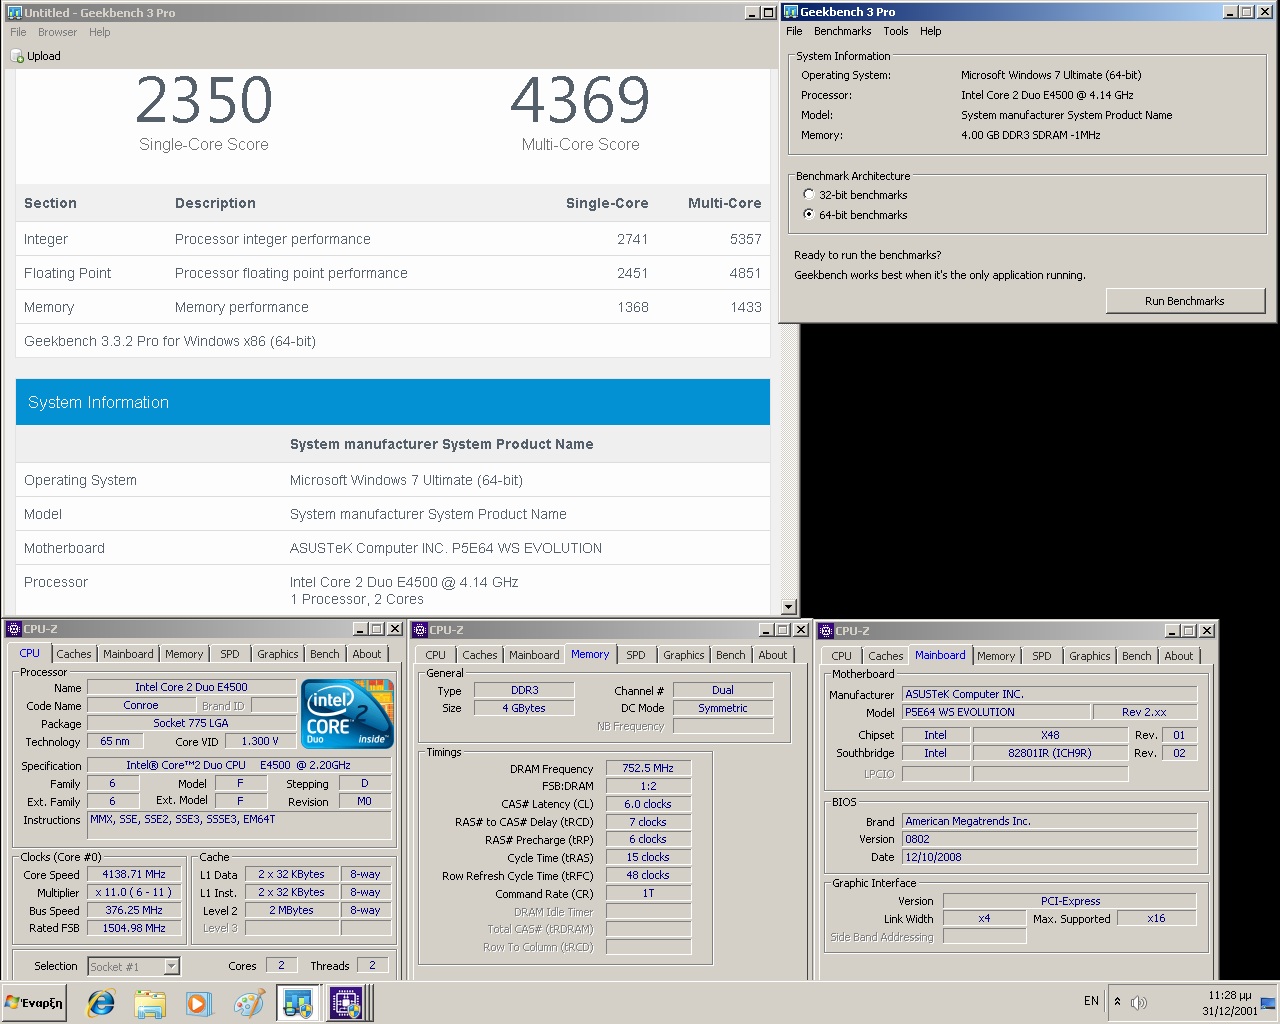Click the middle CPU-Z window title icon

point(420,630)
